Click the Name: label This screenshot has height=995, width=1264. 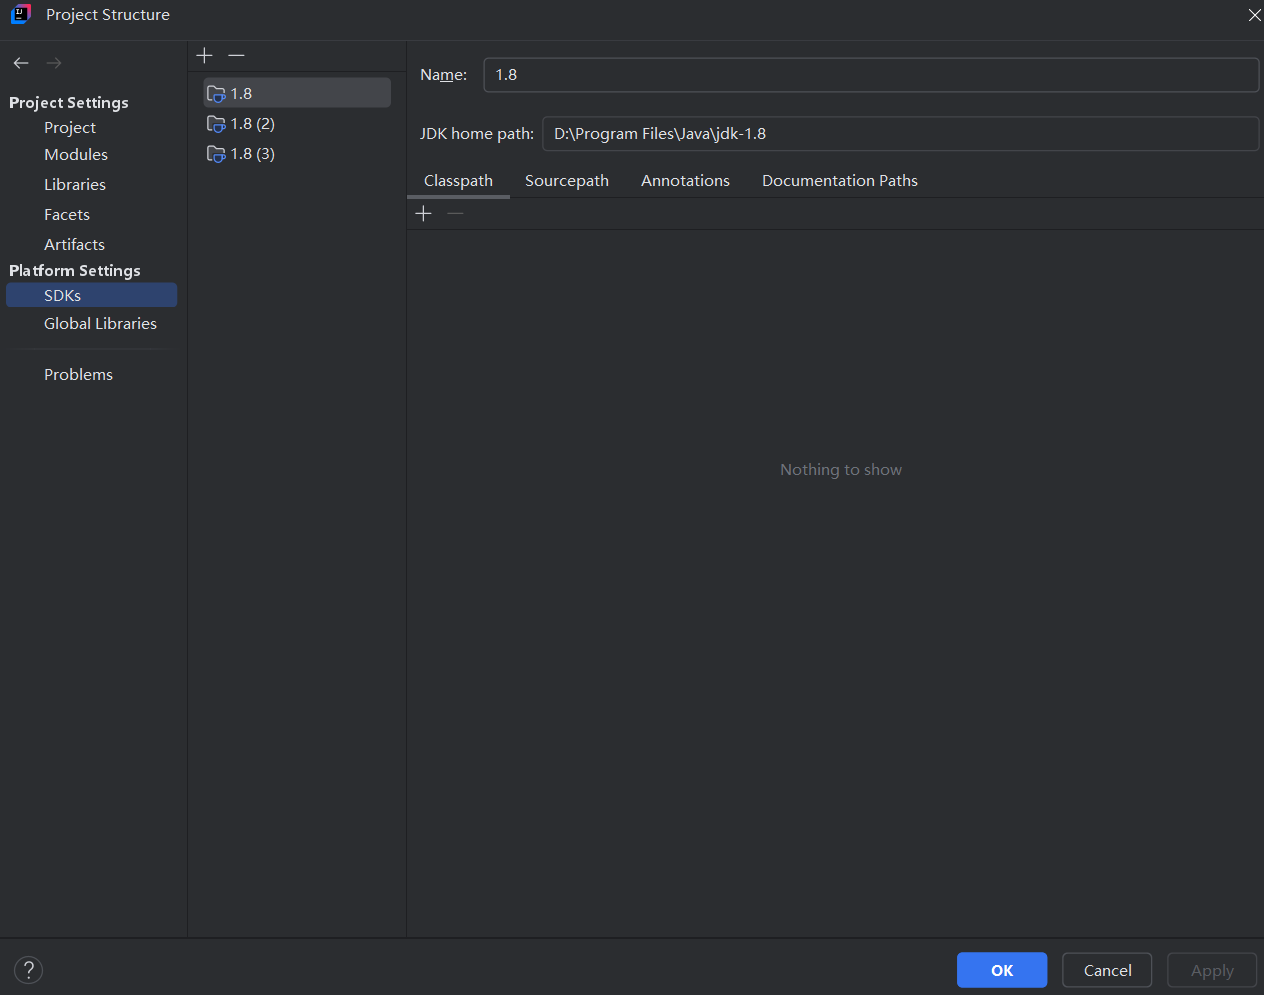(x=443, y=75)
